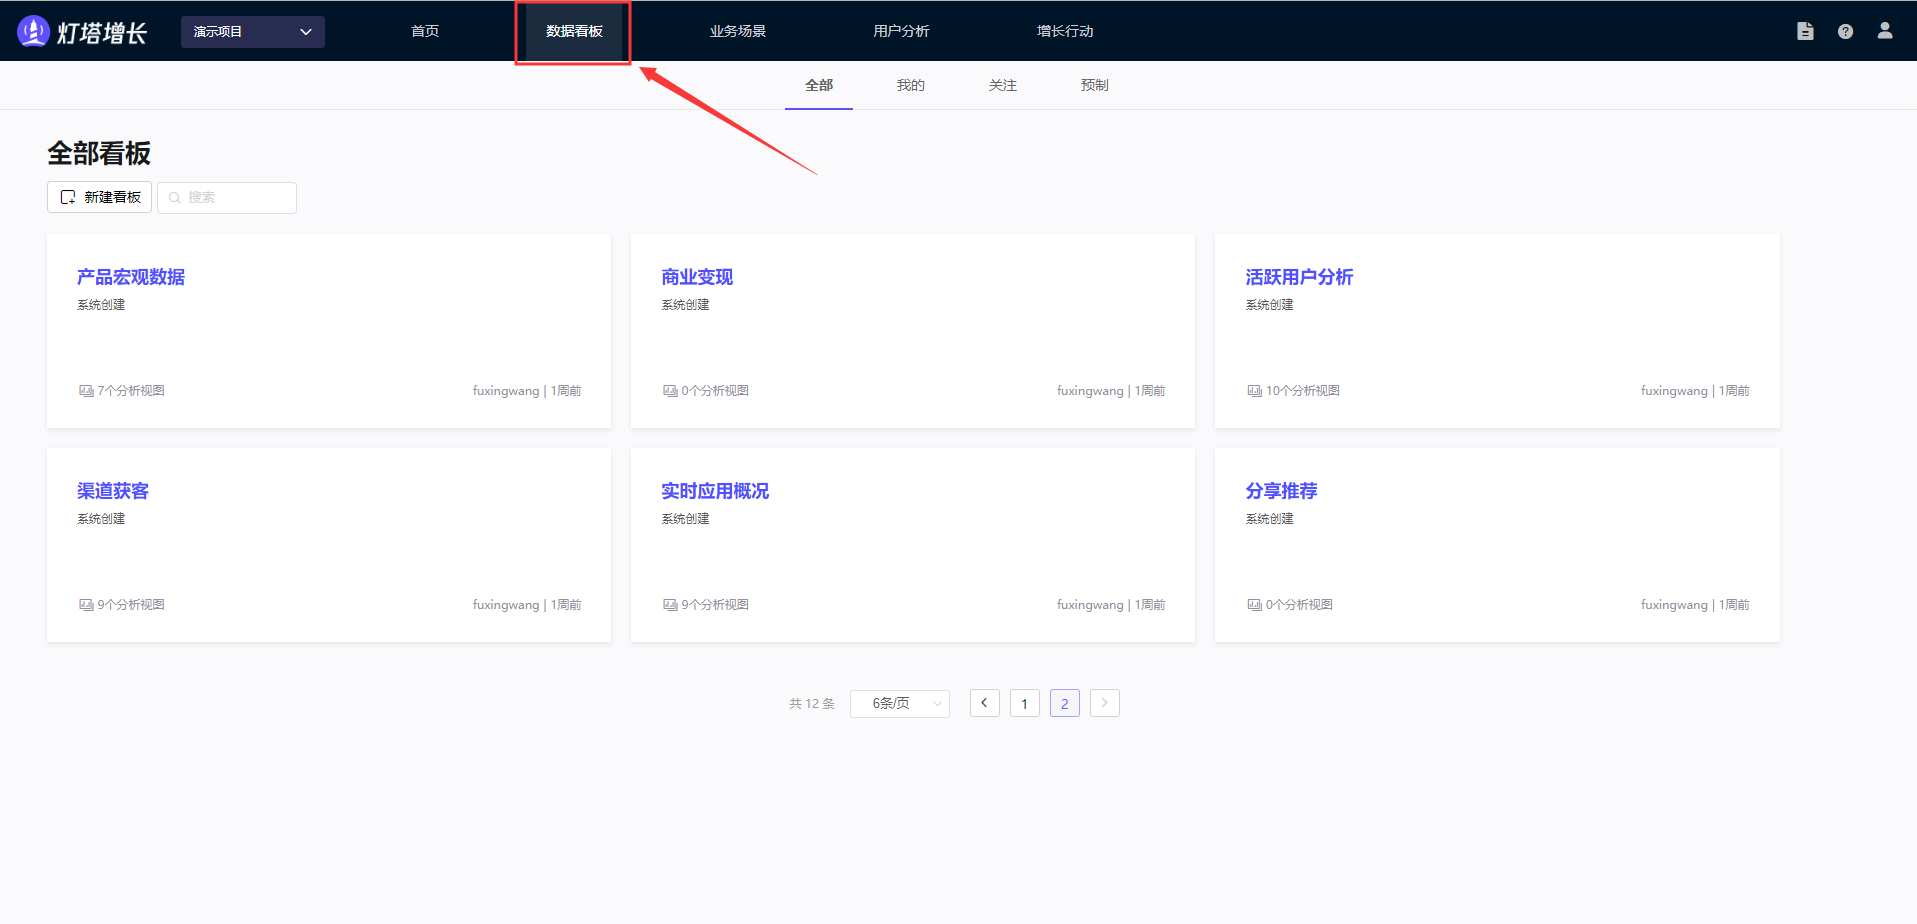Open the 商业变现 dashboard

point(697,277)
